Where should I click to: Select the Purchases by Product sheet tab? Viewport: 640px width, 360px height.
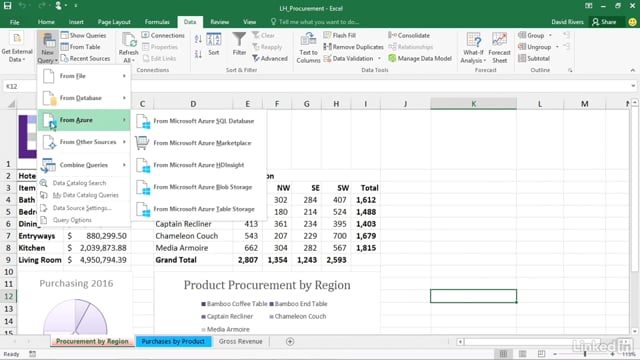173,341
